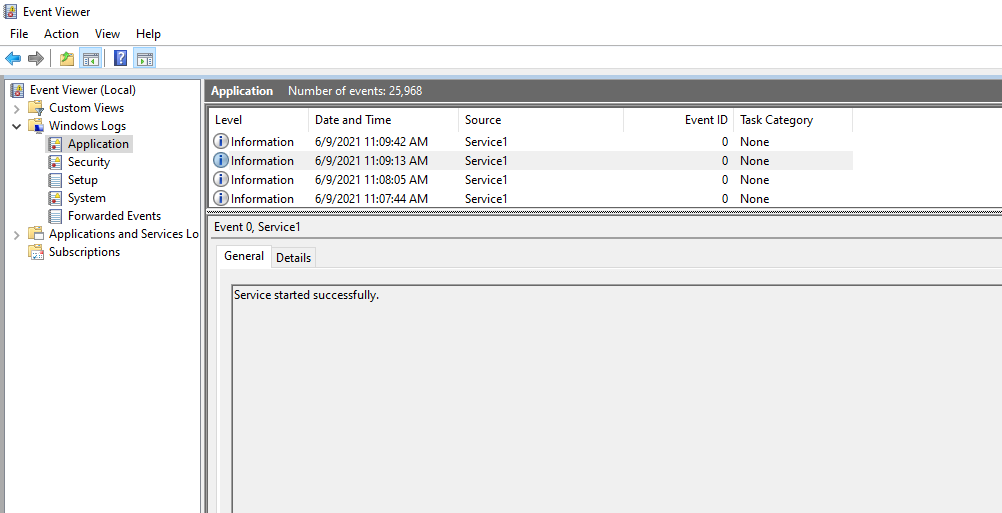Viewport: 1002px width, 513px height.
Task: Select the event dated 6/9/2021 11:07:44 AM
Action: 531,198
